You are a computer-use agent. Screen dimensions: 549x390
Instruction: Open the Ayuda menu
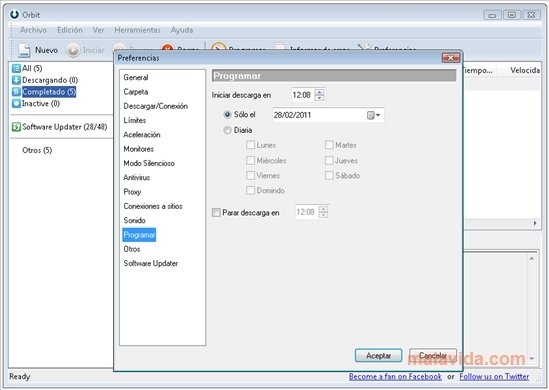click(x=182, y=30)
